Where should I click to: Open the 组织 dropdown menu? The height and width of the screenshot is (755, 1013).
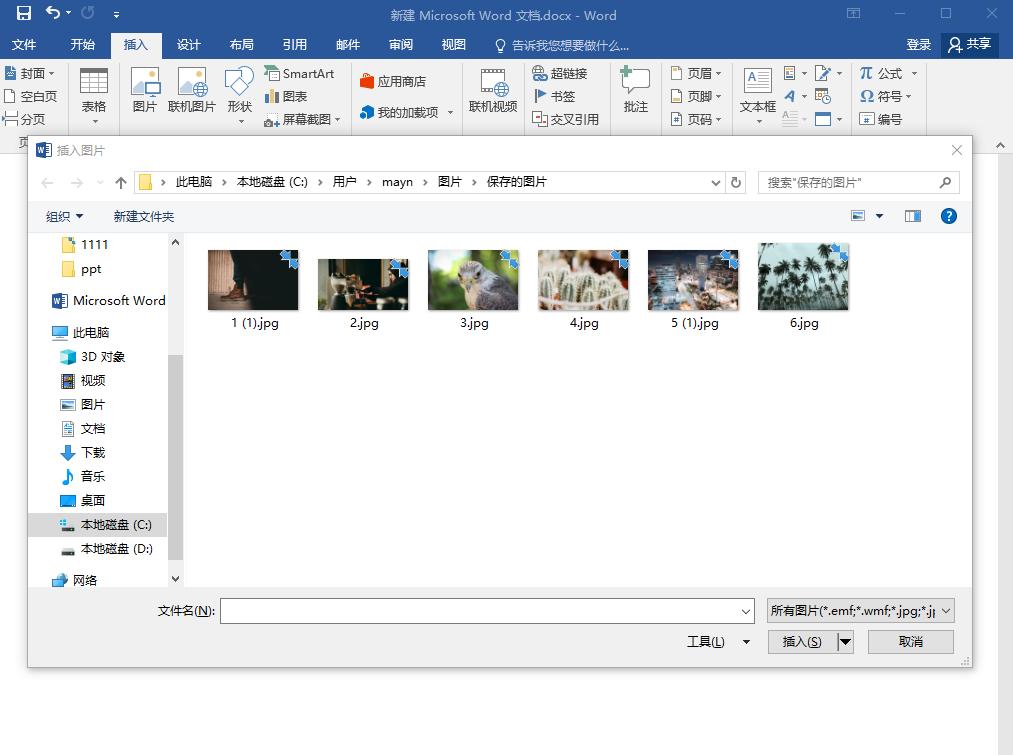click(64, 215)
